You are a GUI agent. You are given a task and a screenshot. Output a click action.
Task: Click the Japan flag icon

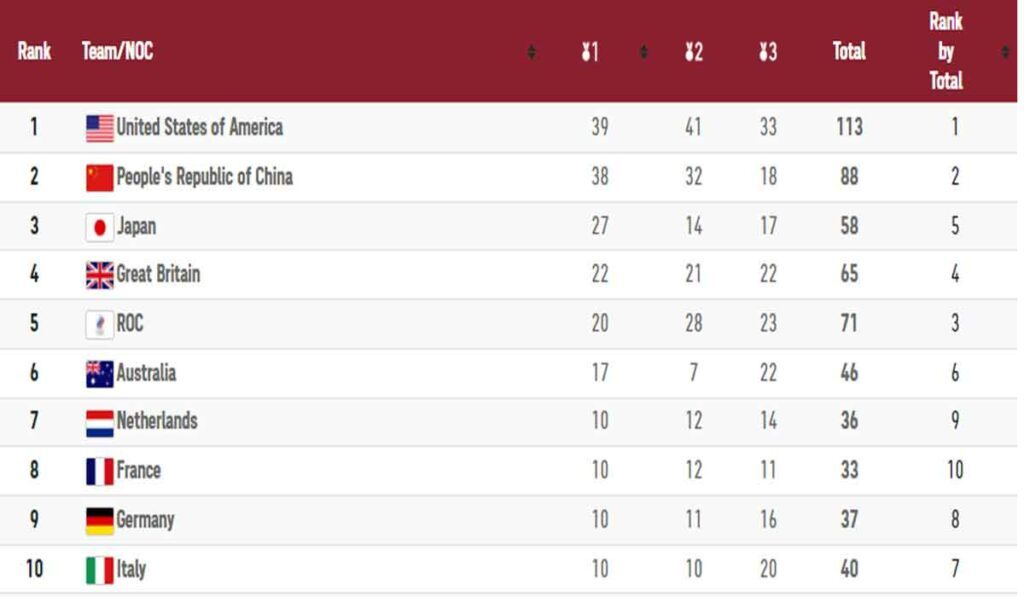(x=99, y=227)
